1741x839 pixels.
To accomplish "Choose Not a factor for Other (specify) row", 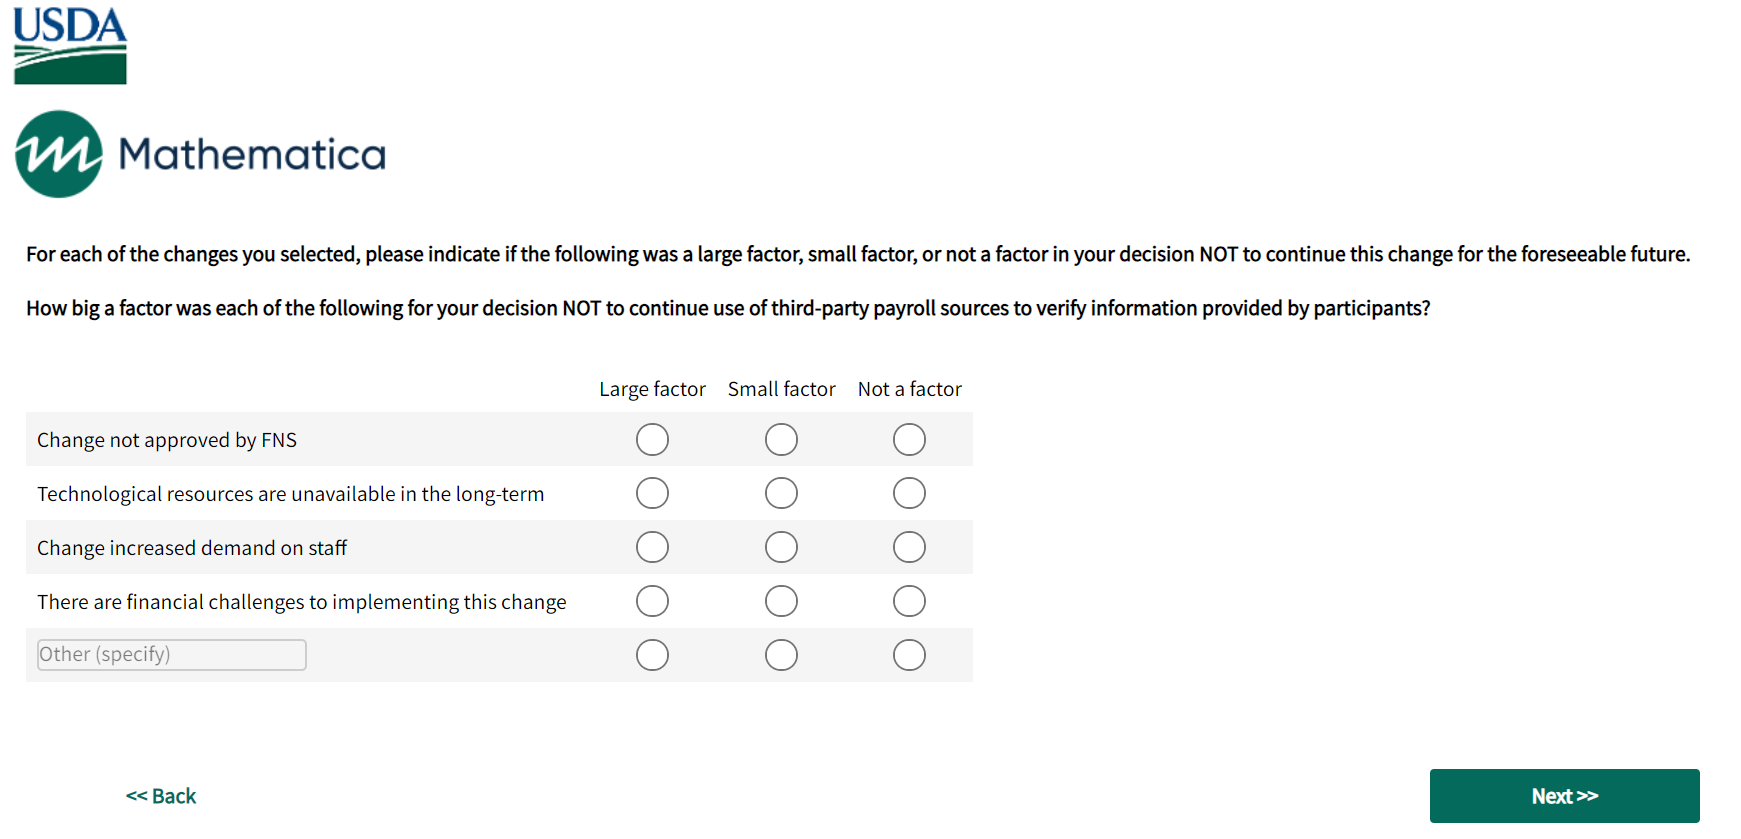I will coord(909,655).
